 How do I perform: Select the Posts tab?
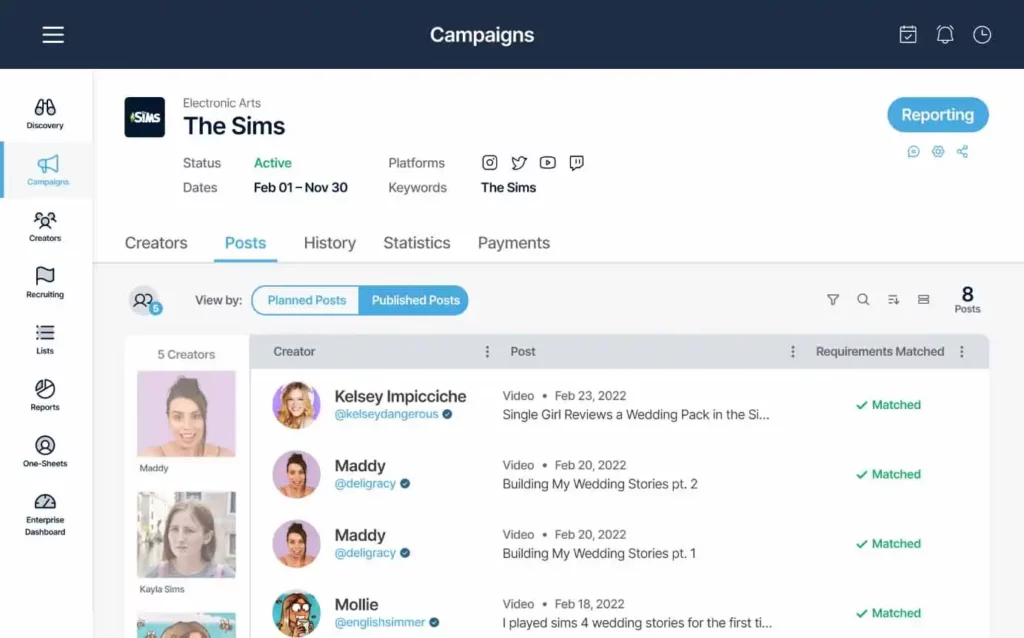(x=246, y=243)
